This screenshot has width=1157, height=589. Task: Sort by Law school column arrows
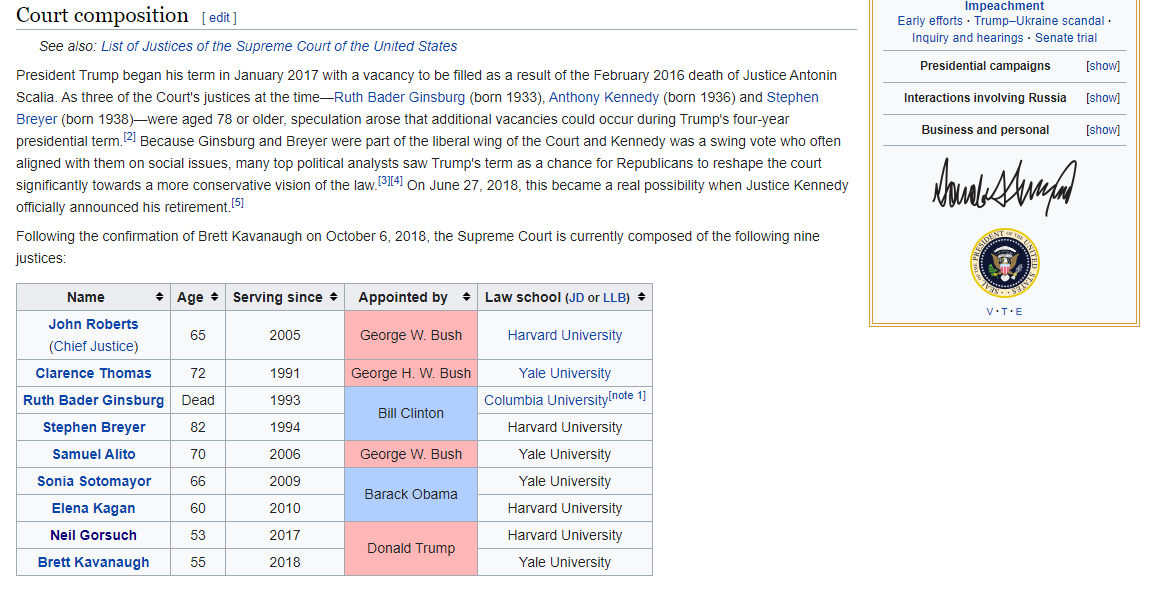(x=641, y=297)
